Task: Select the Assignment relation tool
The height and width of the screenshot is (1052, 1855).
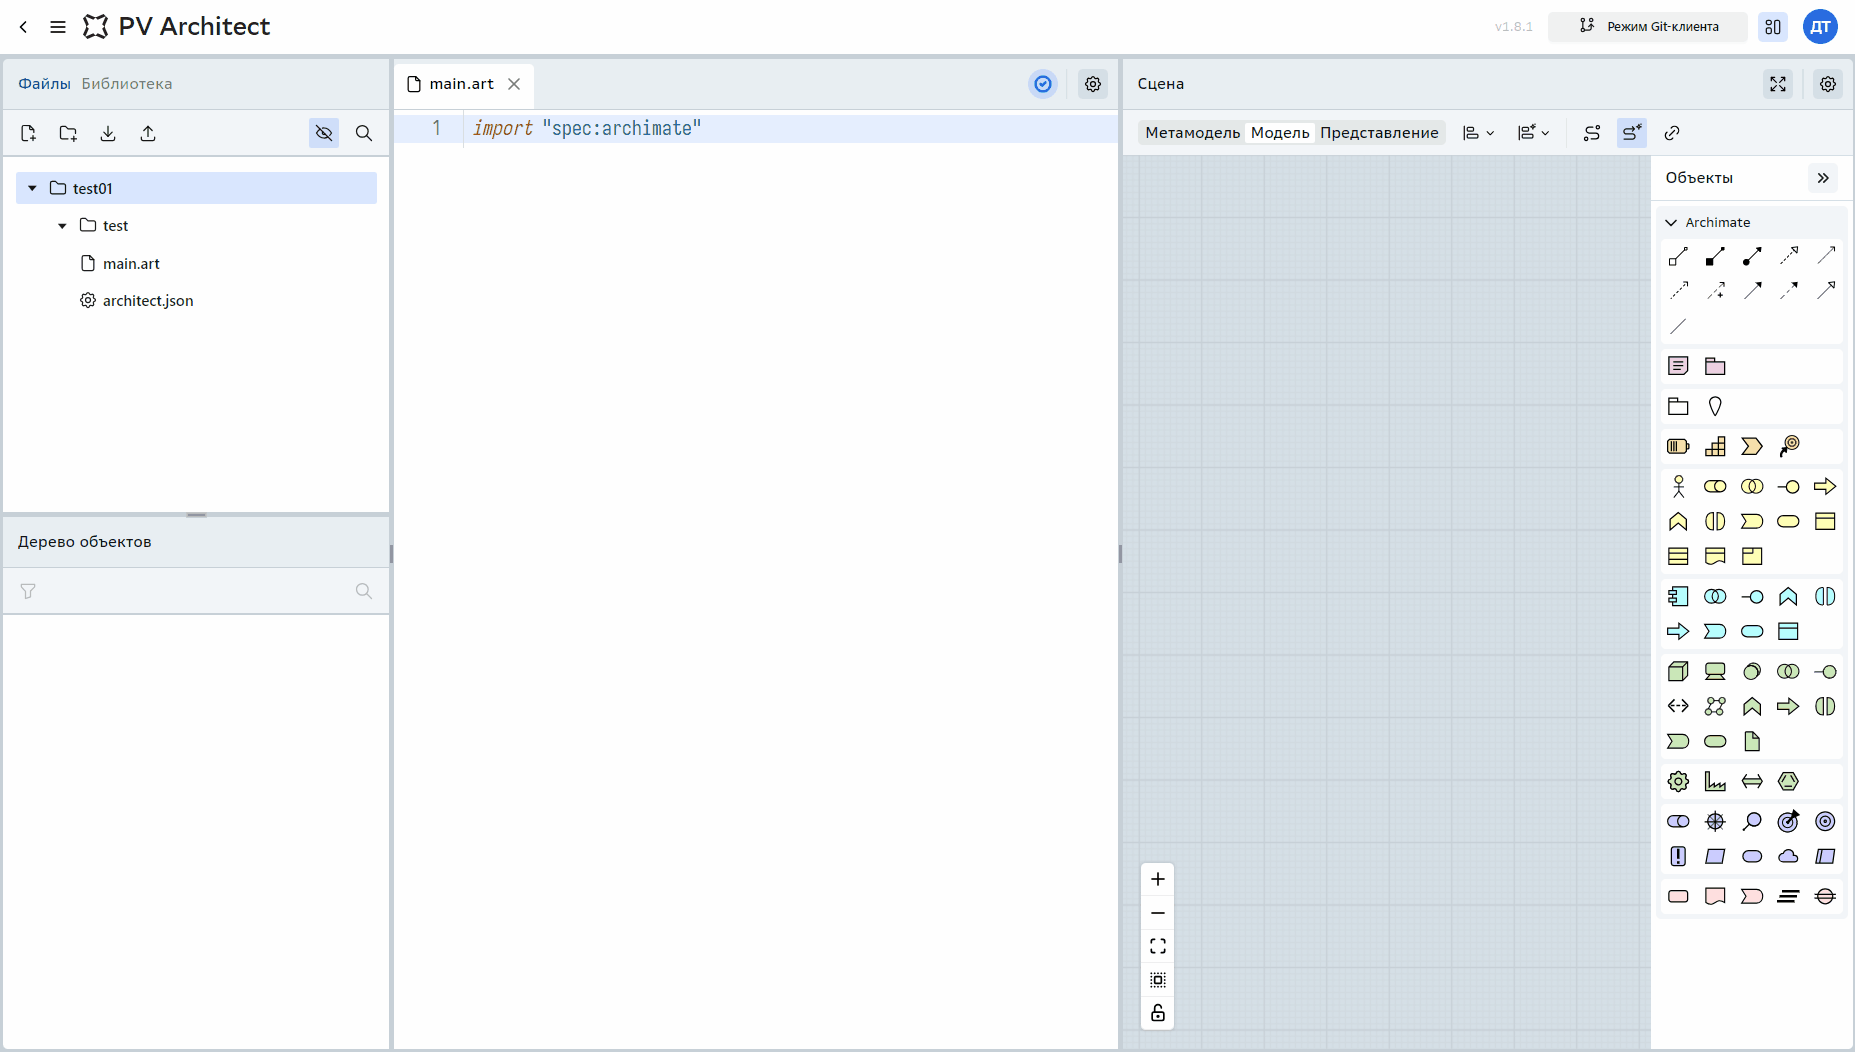Action: point(1752,256)
